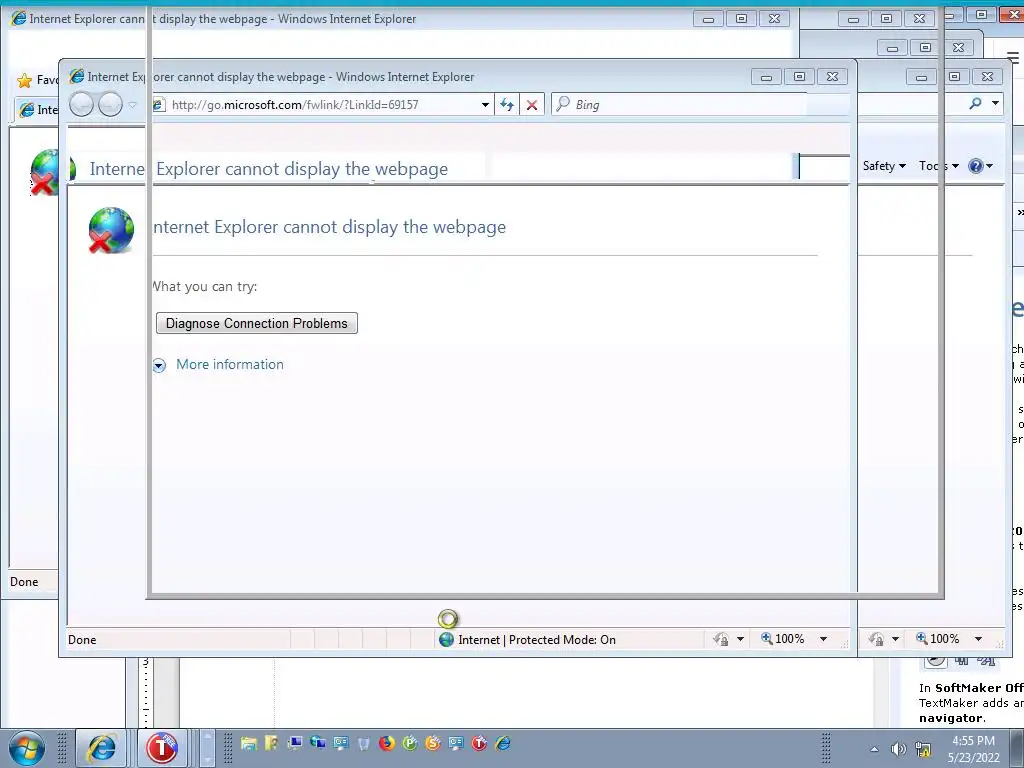Viewport: 1024px width, 768px height.
Task: Open the user folder quick launch icon
Action: [x=271, y=743]
